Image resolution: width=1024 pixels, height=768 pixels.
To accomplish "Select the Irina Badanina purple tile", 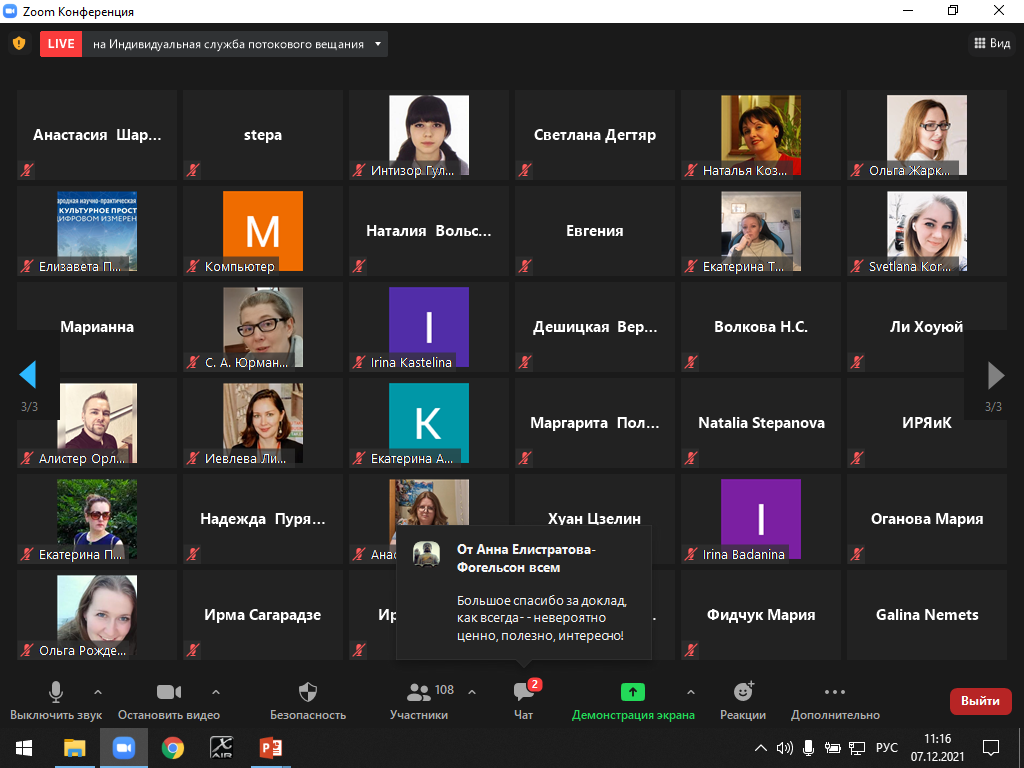I will (761, 519).
